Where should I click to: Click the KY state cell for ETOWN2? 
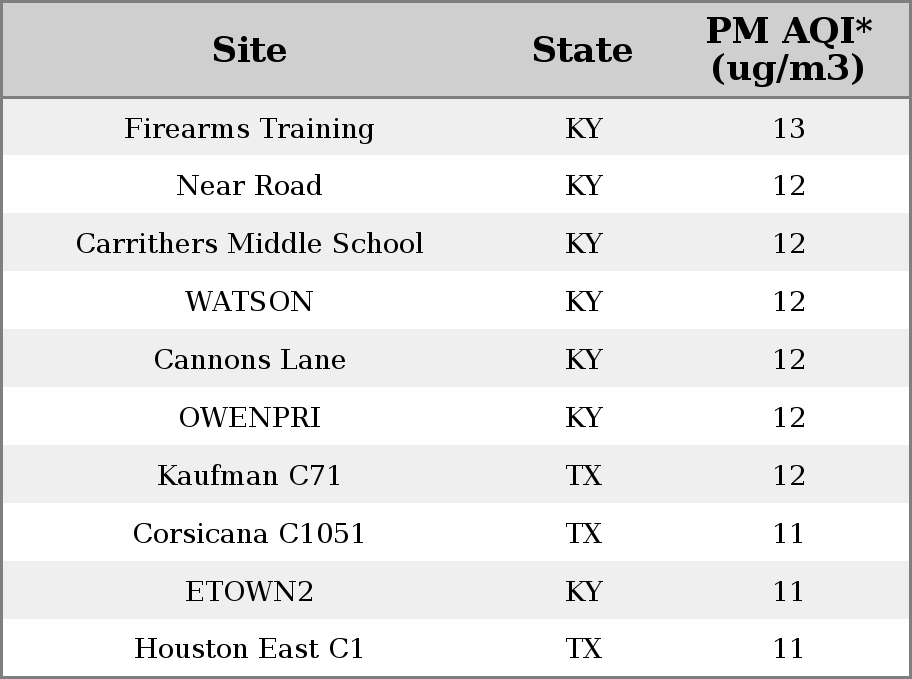(x=583, y=592)
